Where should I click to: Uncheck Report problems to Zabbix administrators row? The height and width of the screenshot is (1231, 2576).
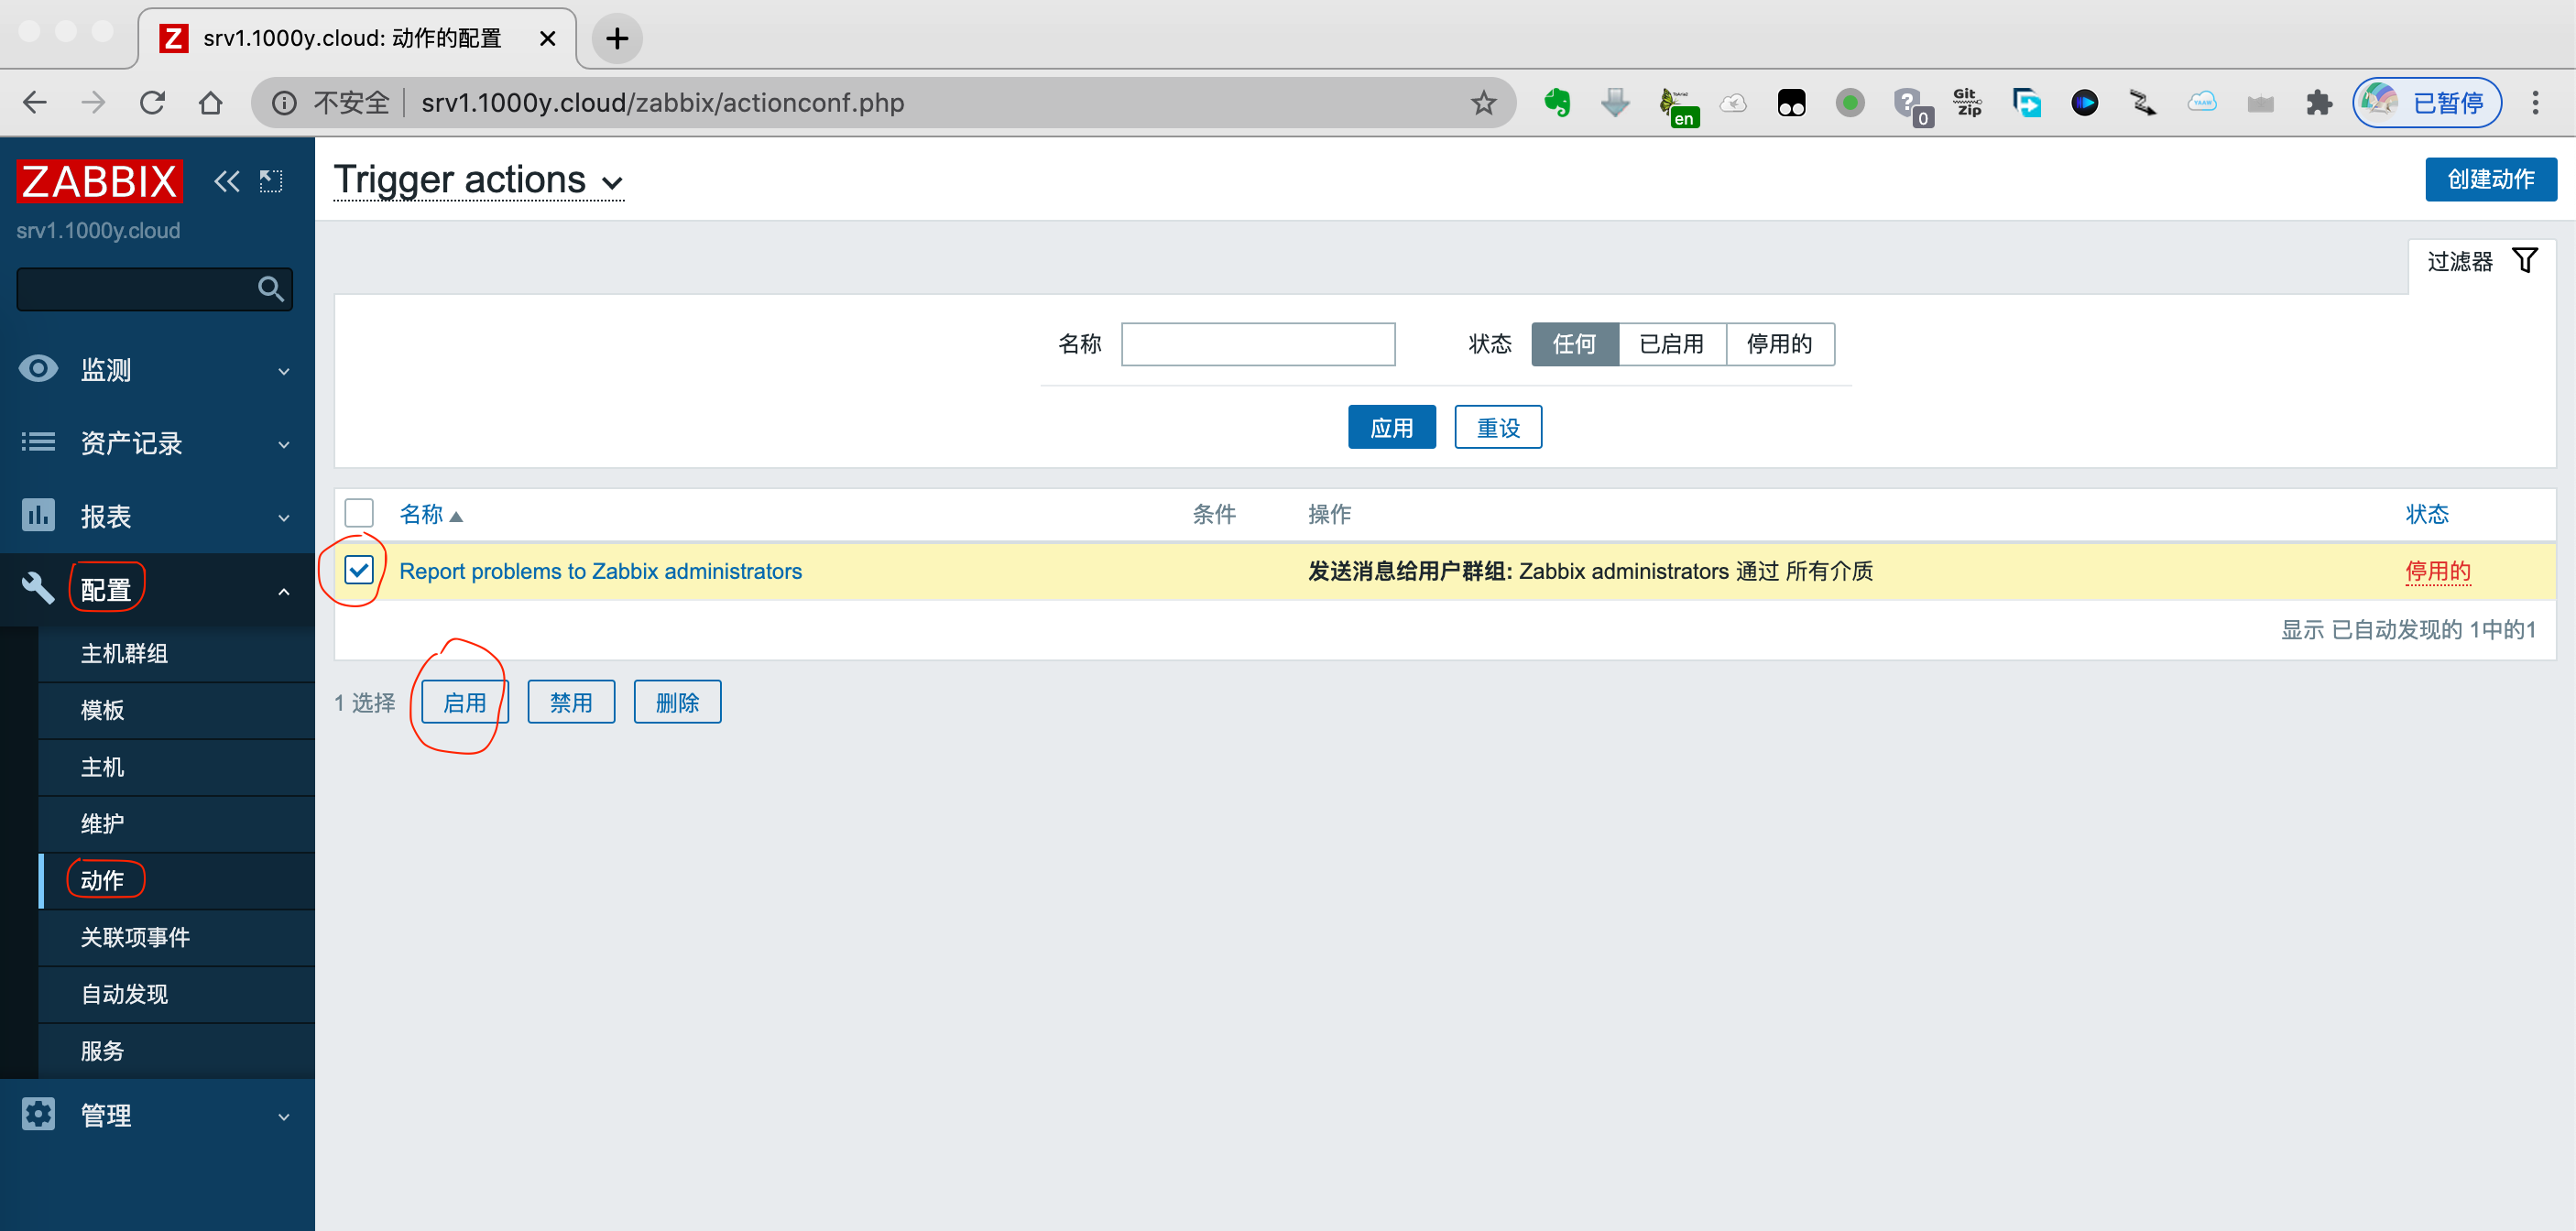click(x=358, y=570)
